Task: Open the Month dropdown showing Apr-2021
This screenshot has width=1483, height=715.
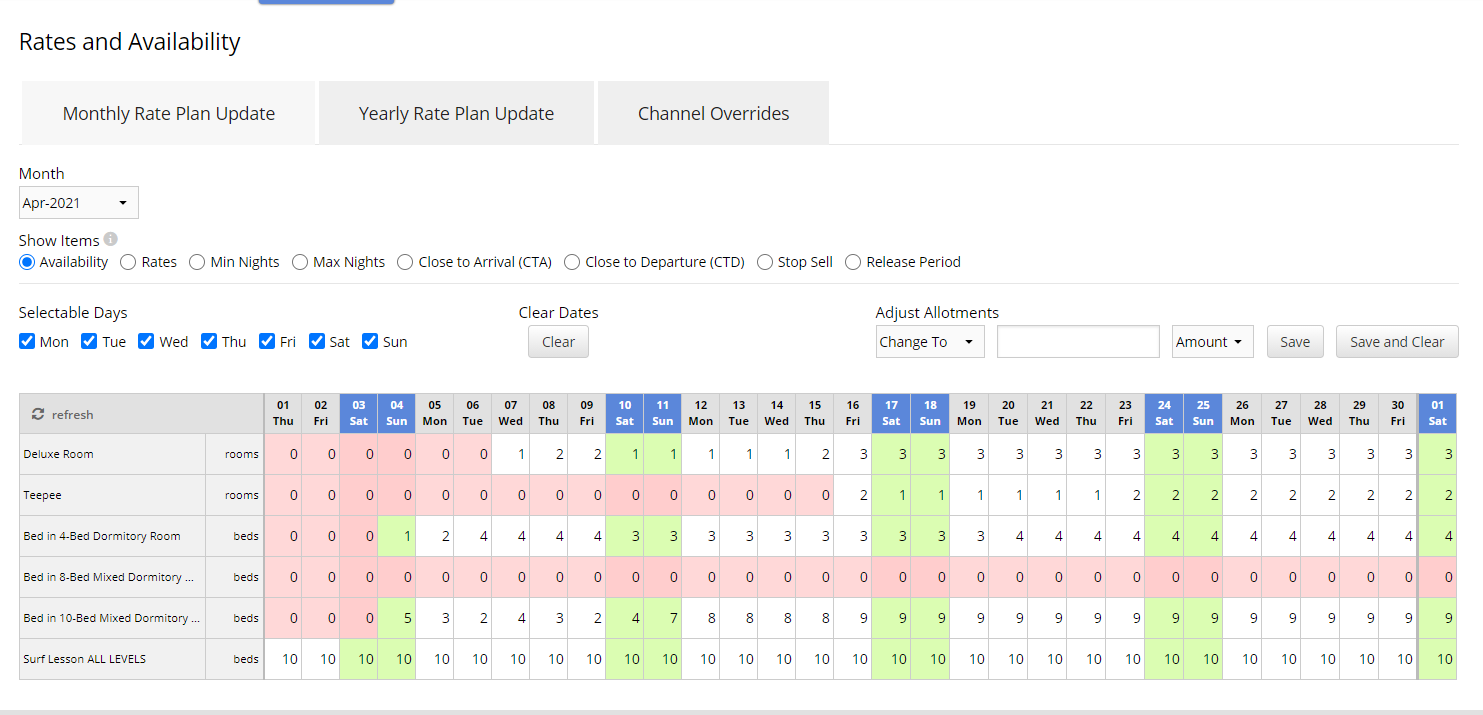Action: (x=79, y=203)
